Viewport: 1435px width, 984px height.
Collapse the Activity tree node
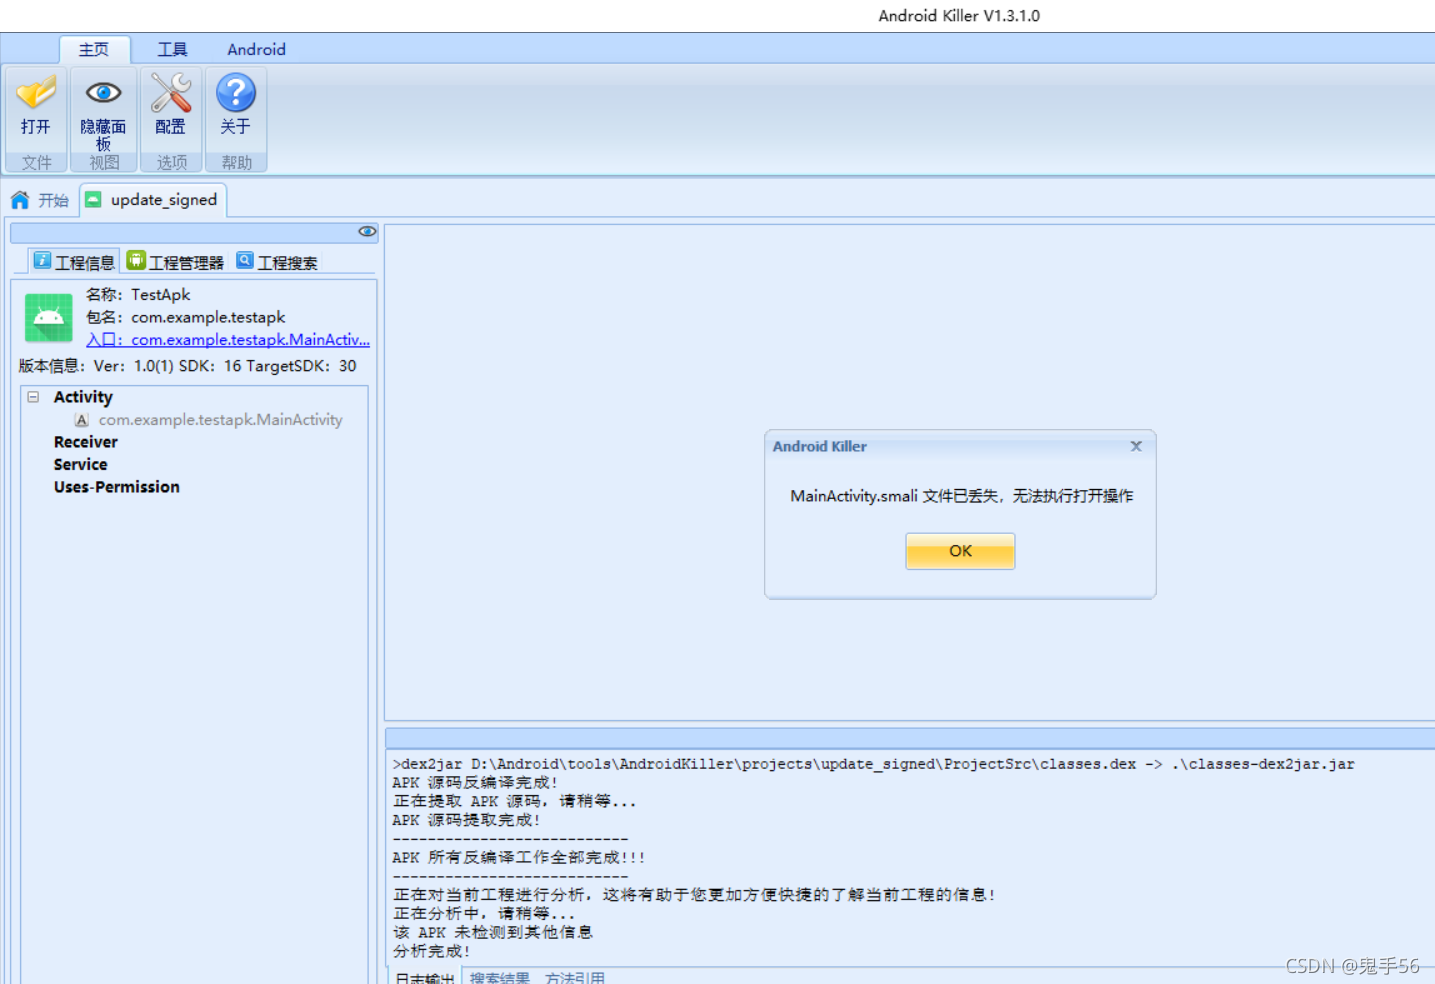pyautogui.click(x=33, y=397)
